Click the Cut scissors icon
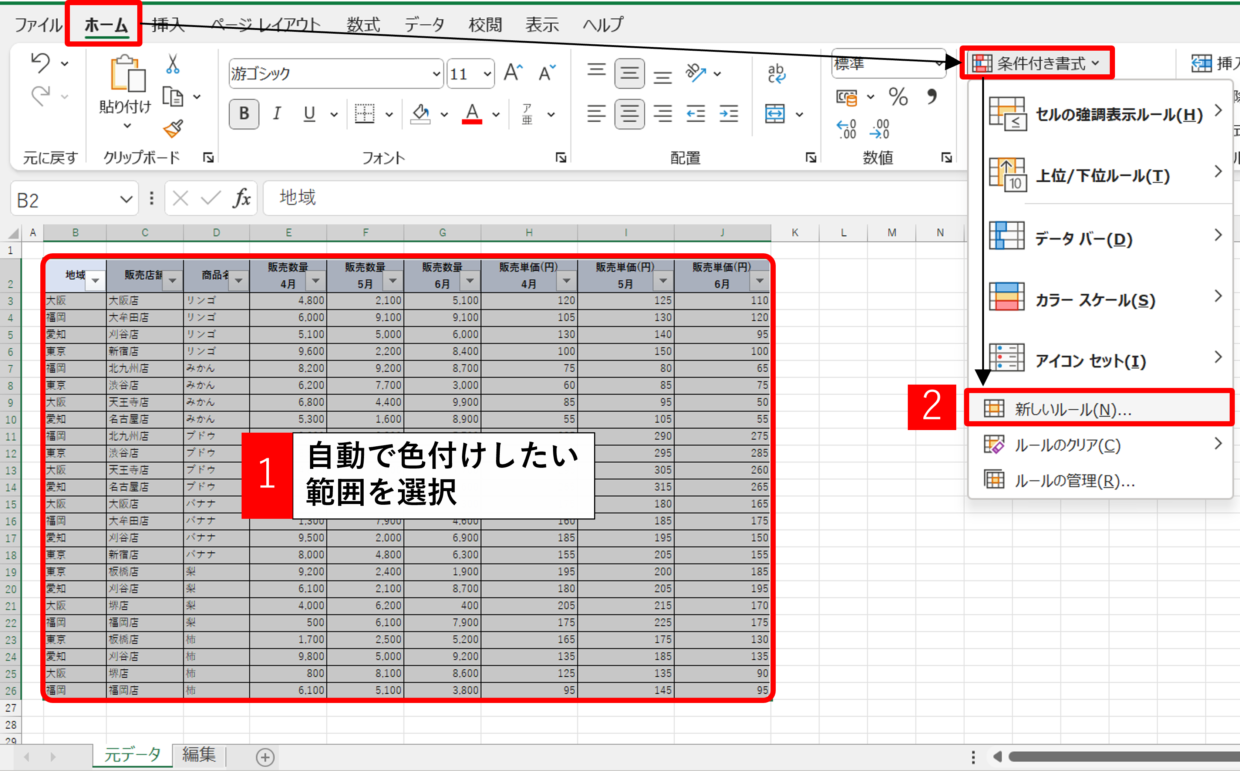The image size is (1240, 771). [172, 65]
